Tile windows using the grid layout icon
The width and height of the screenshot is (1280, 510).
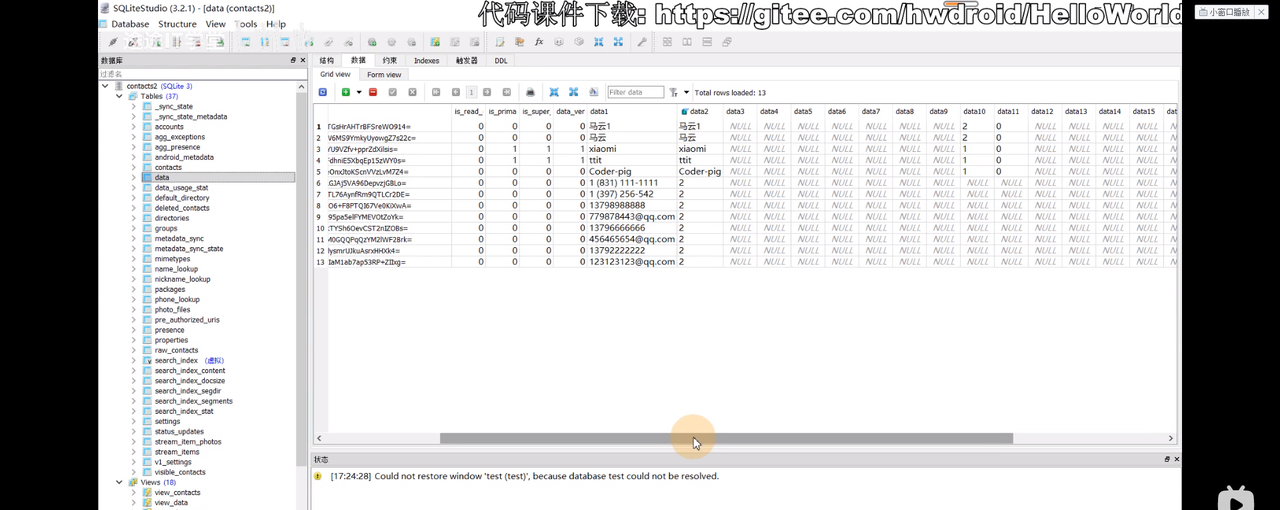667,42
